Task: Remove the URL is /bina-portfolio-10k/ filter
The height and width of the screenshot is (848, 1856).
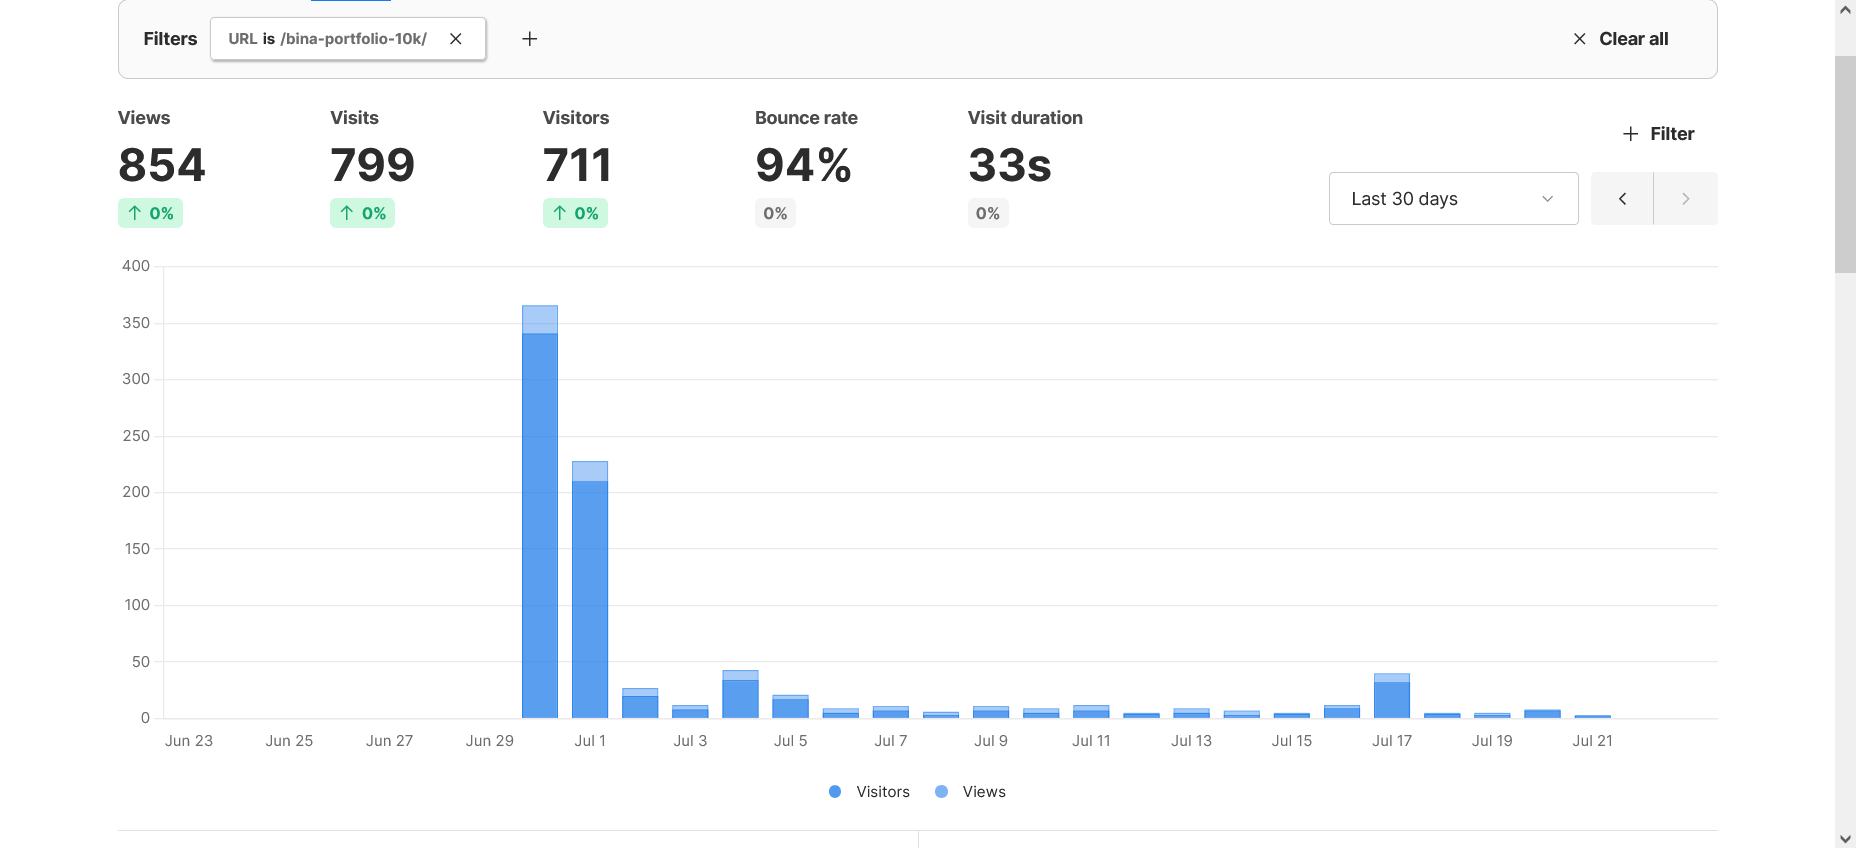Action: coord(455,39)
